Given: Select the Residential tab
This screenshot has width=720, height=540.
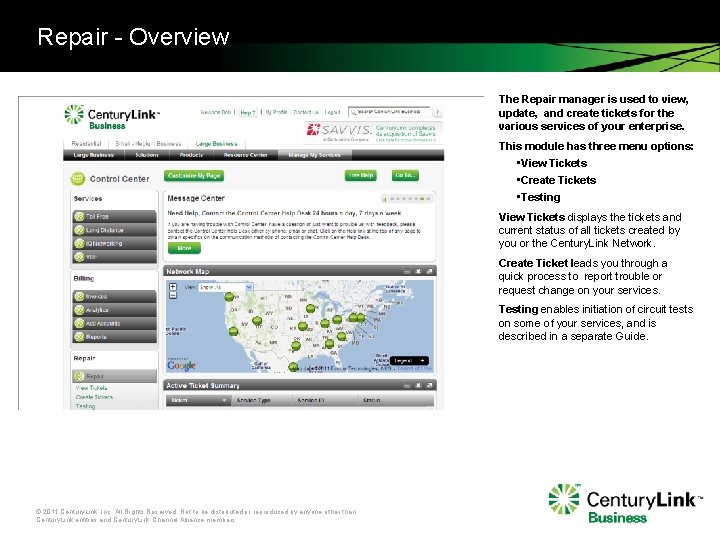Looking at the screenshot, I should [86, 144].
